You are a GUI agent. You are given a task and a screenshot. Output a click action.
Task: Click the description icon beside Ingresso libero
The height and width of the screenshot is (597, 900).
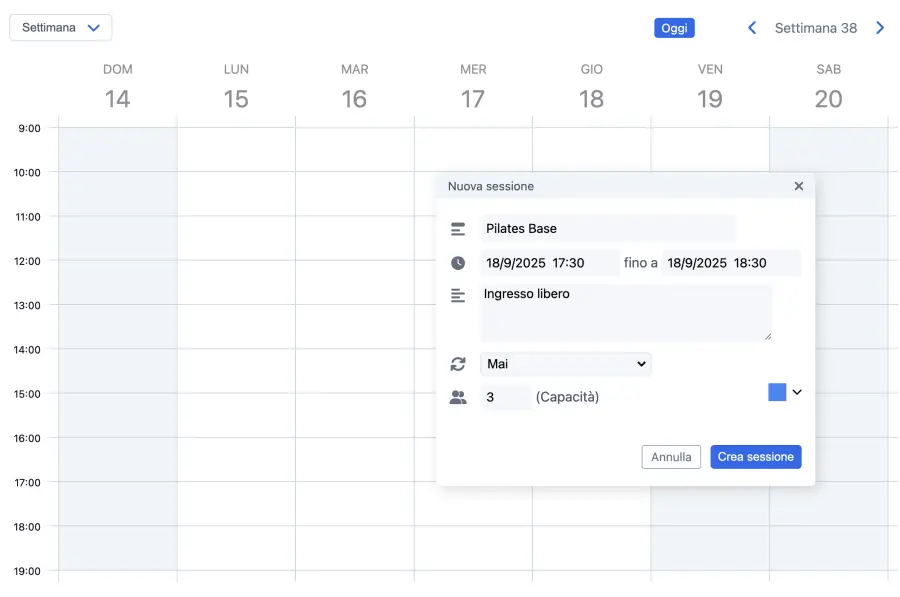(x=458, y=295)
